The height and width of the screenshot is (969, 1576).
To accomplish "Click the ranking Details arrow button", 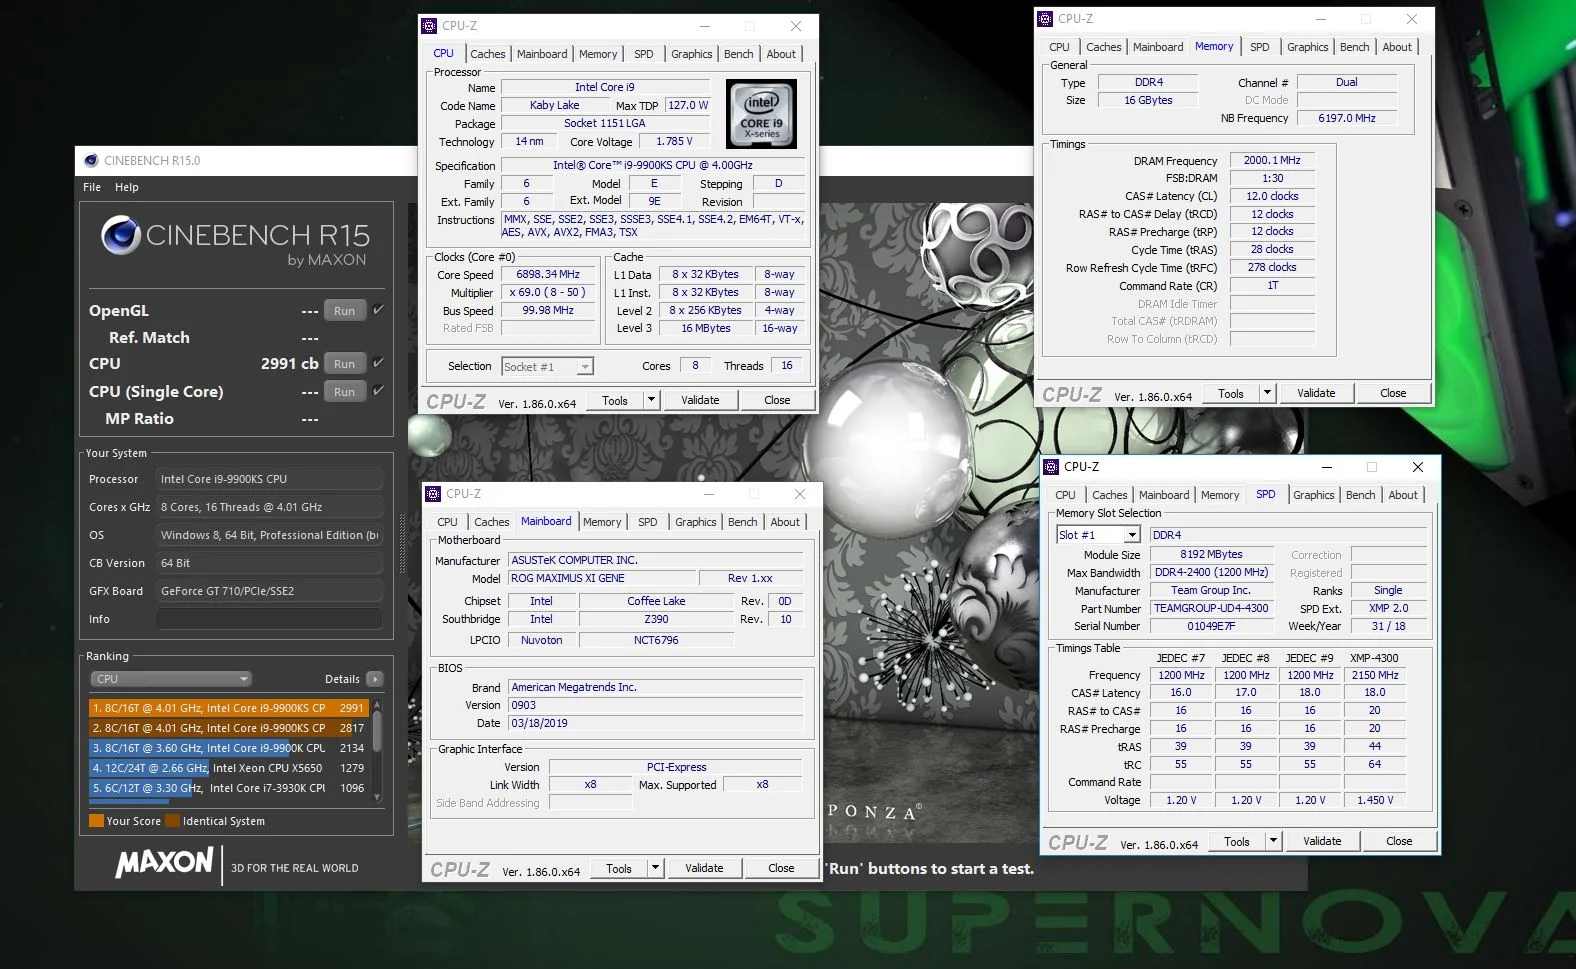I will coord(375,679).
